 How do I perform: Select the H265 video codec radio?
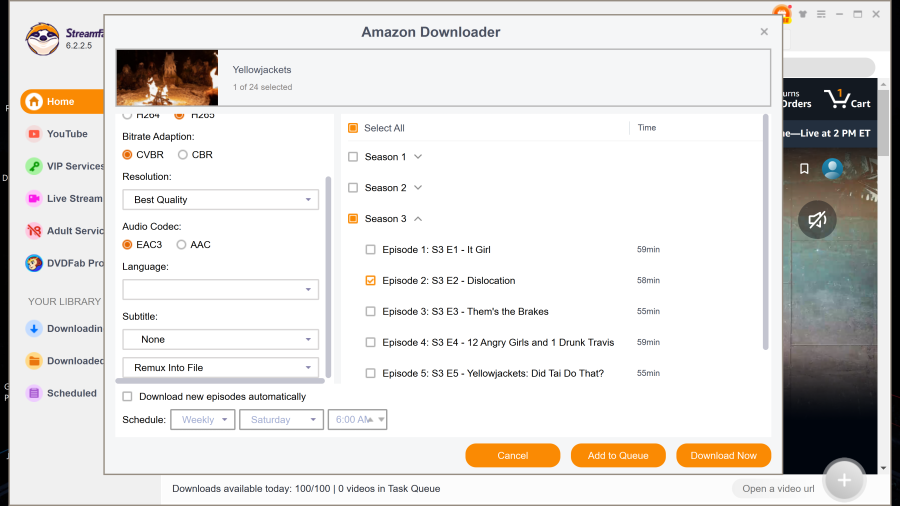coord(179,115)
